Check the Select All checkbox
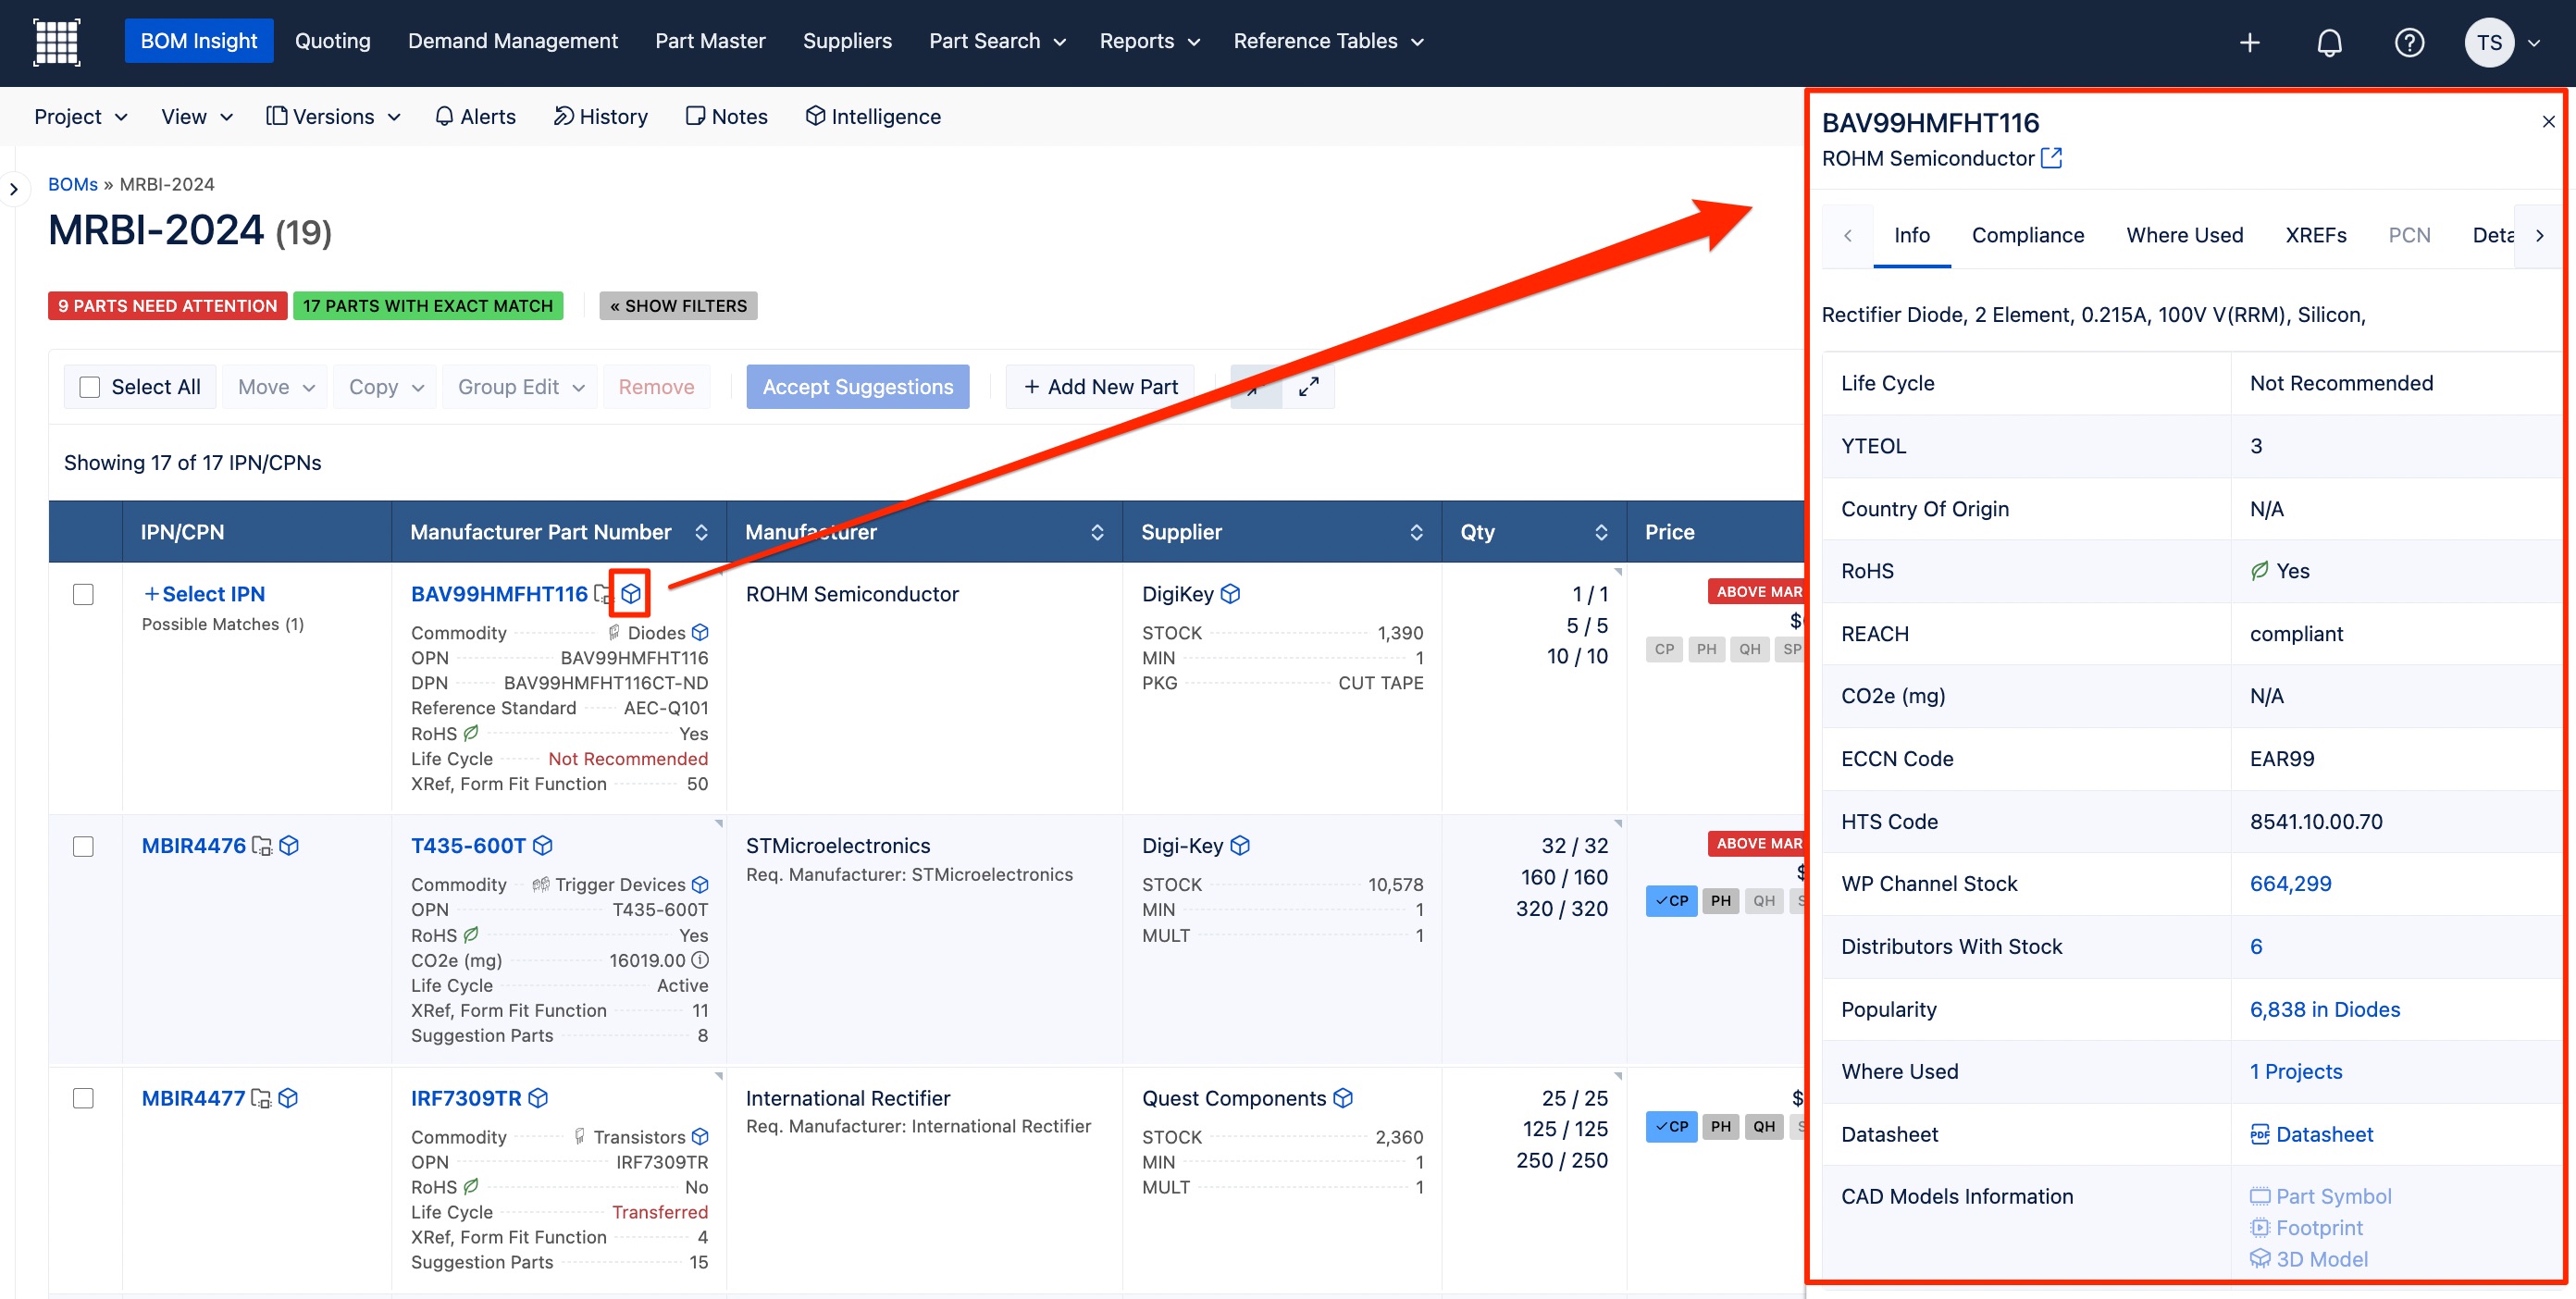Screen dimensions: 2576x1299 pos(89,387)
